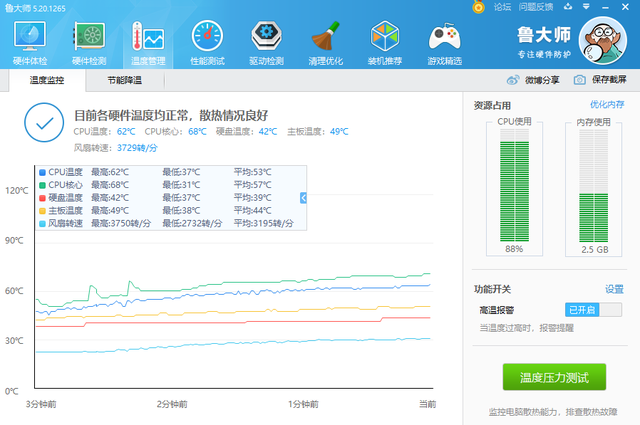
Task: Click 保存截屏 save screenshot
Action: pos(609,80)
